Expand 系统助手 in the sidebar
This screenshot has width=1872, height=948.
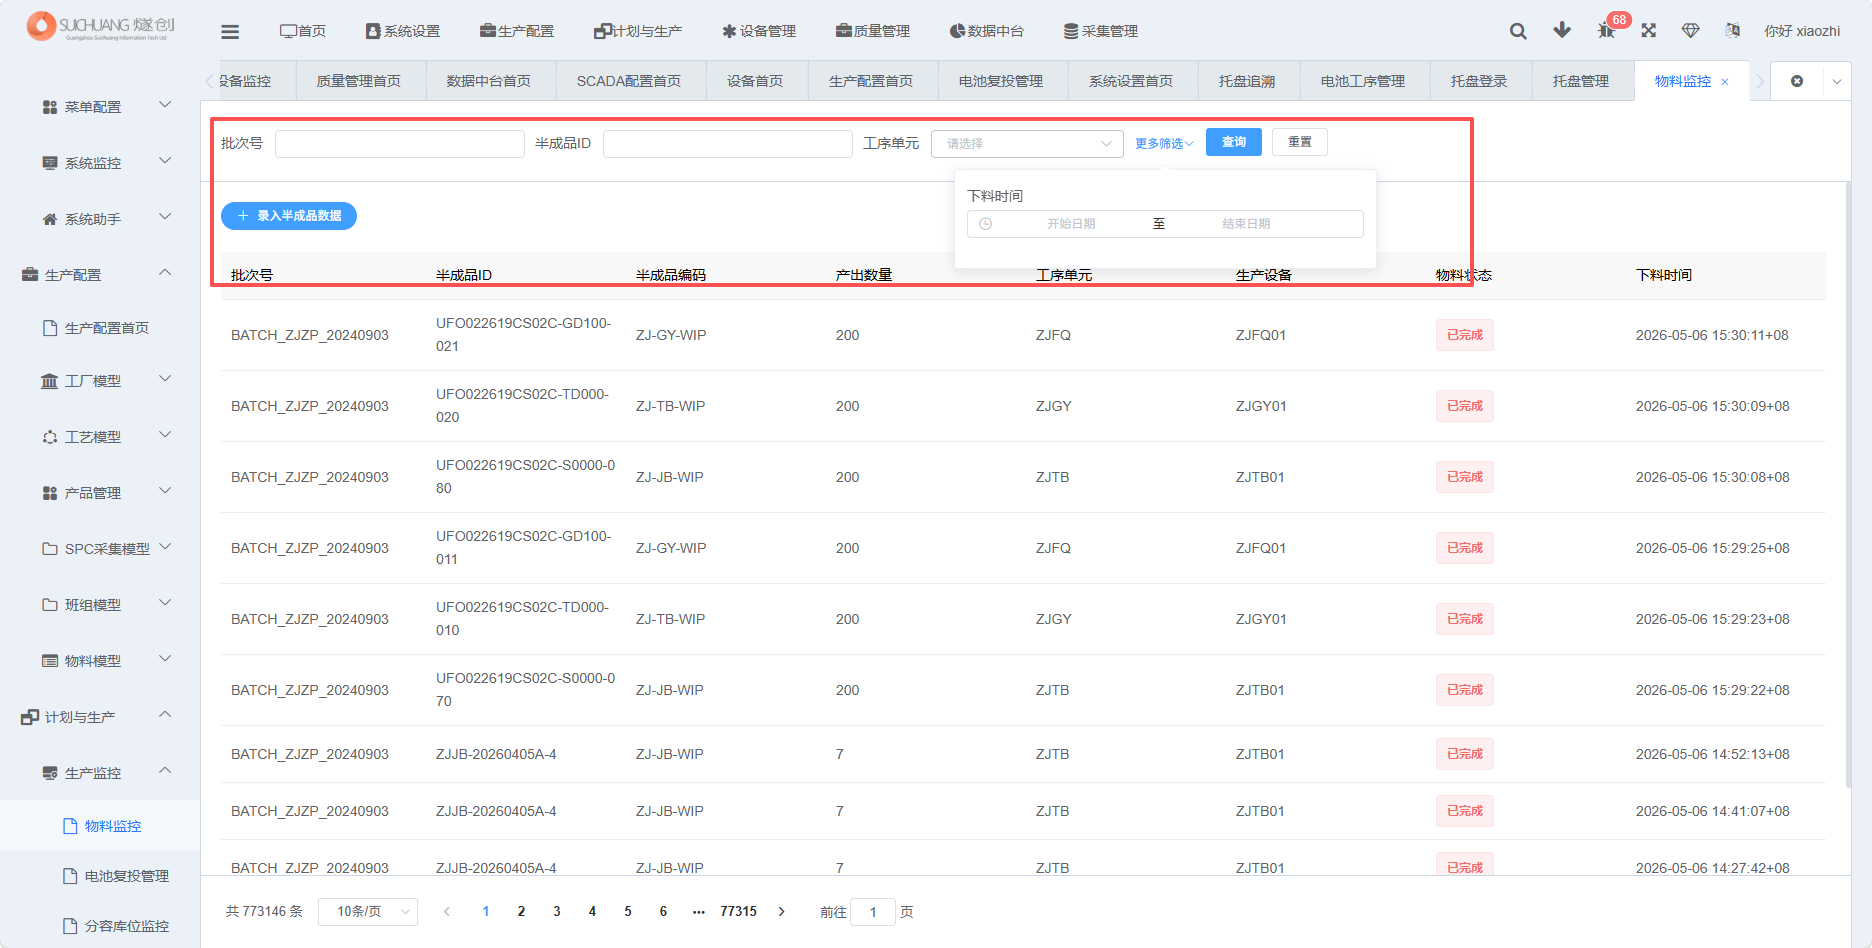click(100, 218)
